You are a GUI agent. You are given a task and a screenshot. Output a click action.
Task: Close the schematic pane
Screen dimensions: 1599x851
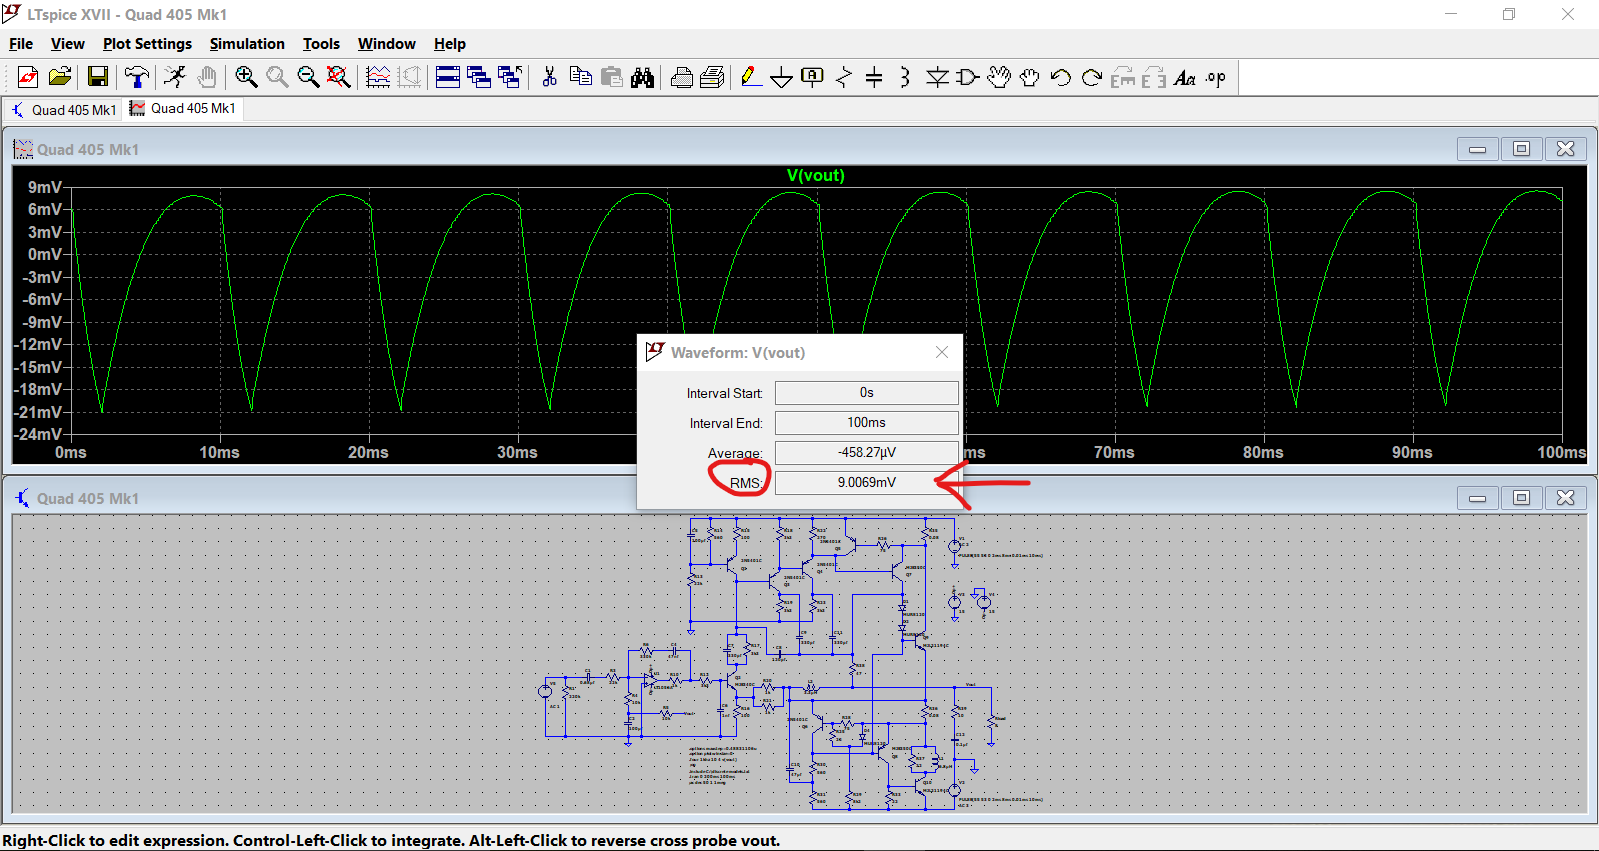1565,498
